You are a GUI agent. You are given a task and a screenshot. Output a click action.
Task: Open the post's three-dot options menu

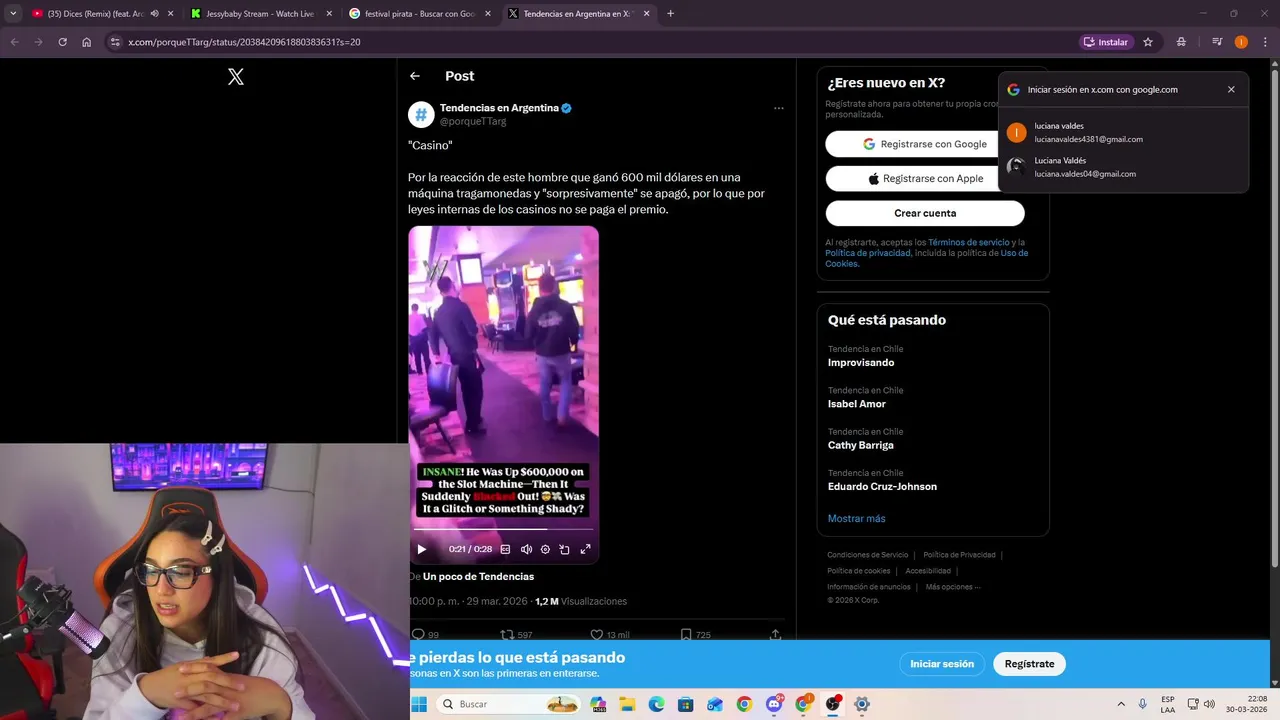(779, 108)
